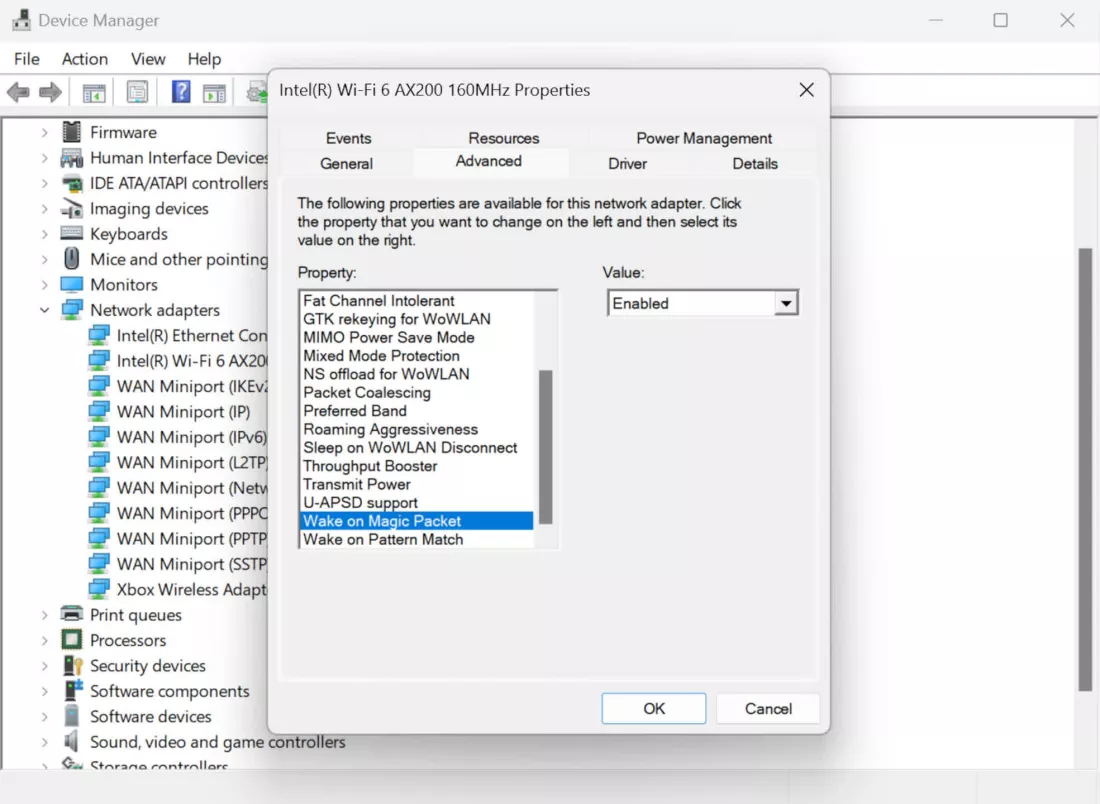Screen dimensions: 1100x804
Task: Select the Intel Ethernet Connection adapter icon
Action: (x=99, y=335)
